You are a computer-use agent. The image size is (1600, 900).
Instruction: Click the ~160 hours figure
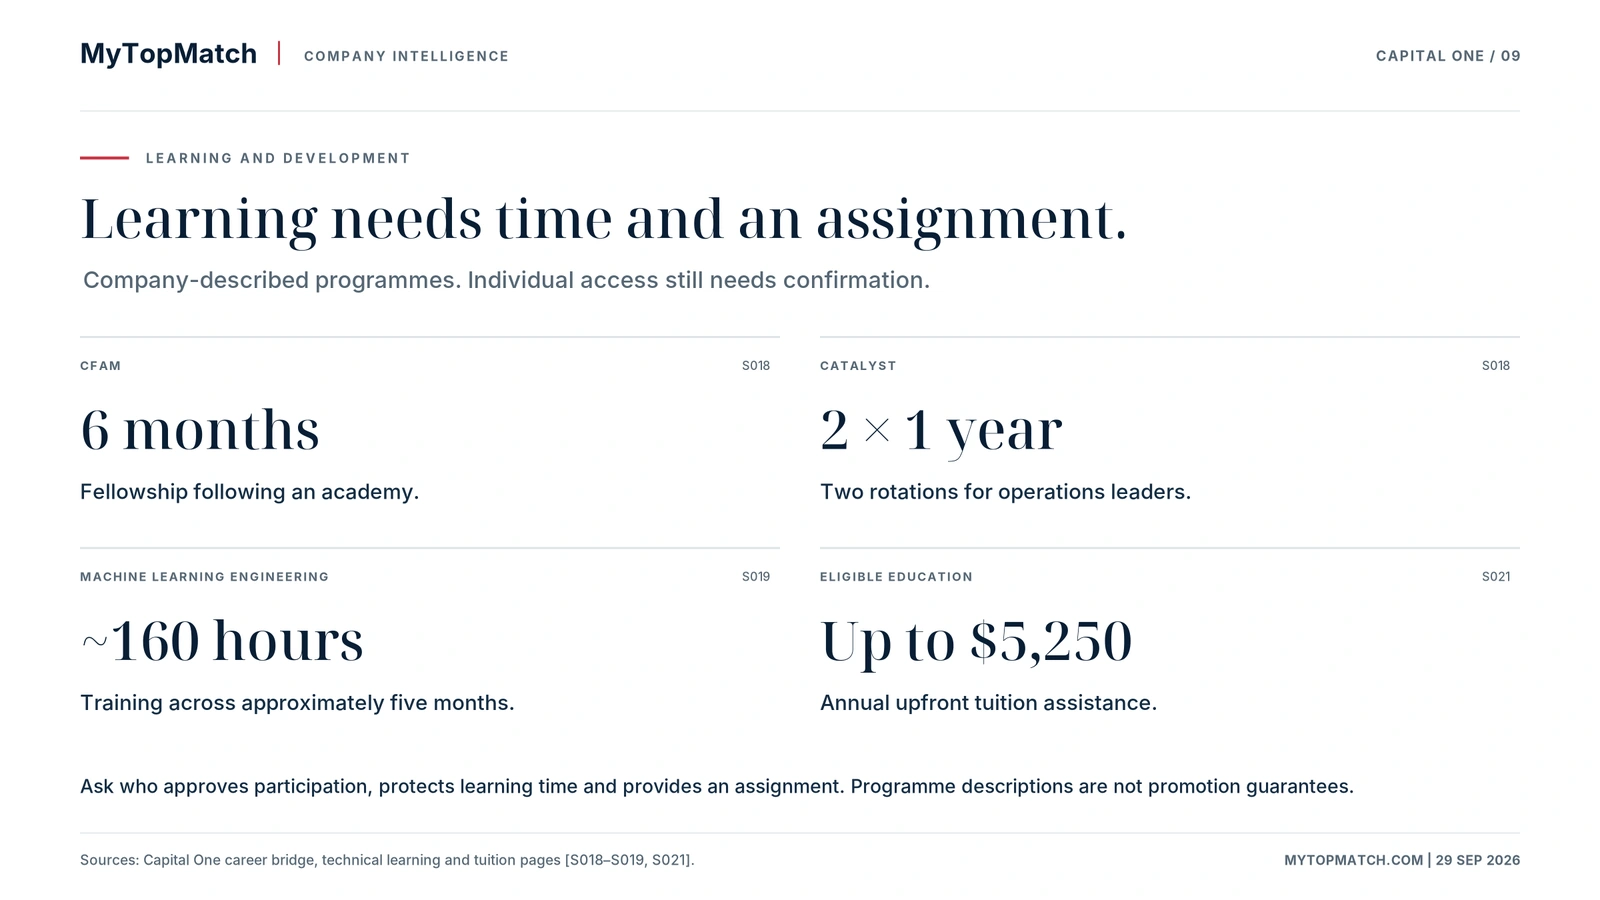(222, 641)
